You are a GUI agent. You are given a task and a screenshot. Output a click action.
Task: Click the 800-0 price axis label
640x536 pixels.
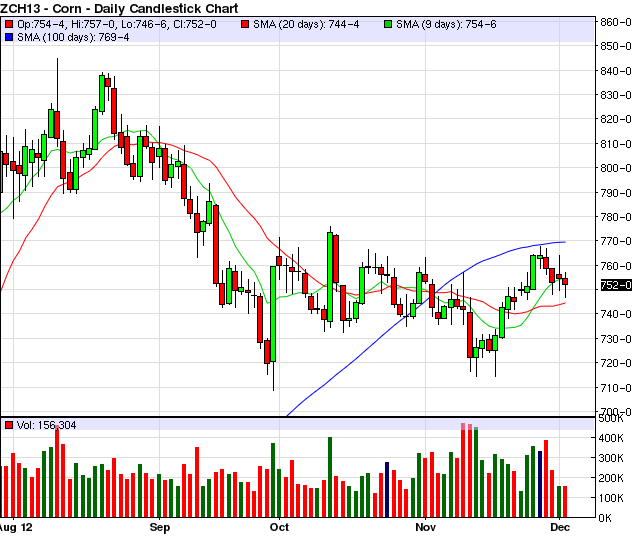point(616,168)
